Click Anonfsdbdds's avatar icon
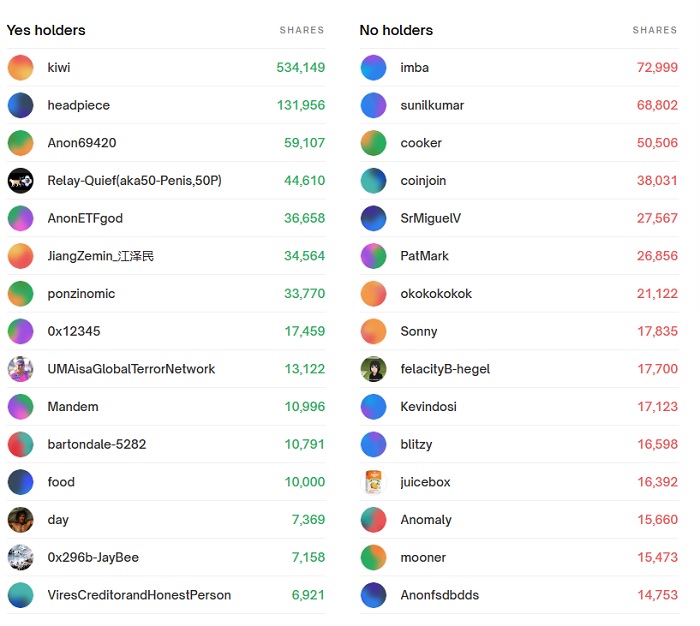This screenshot has height=626, width=700. [373, 595]
